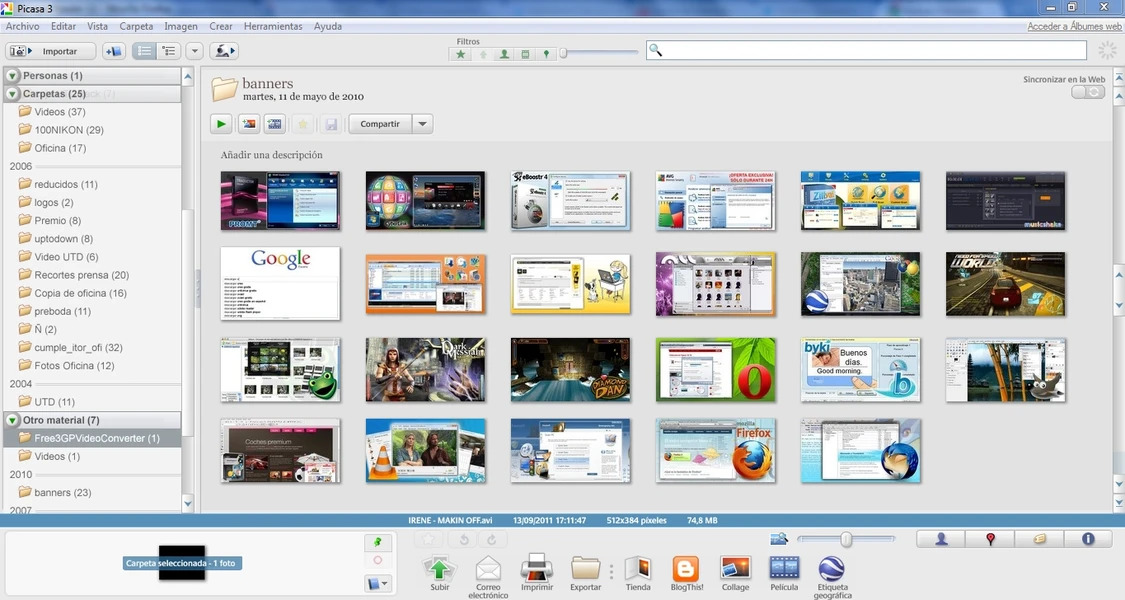Collapse the Carpetas section

13,94
